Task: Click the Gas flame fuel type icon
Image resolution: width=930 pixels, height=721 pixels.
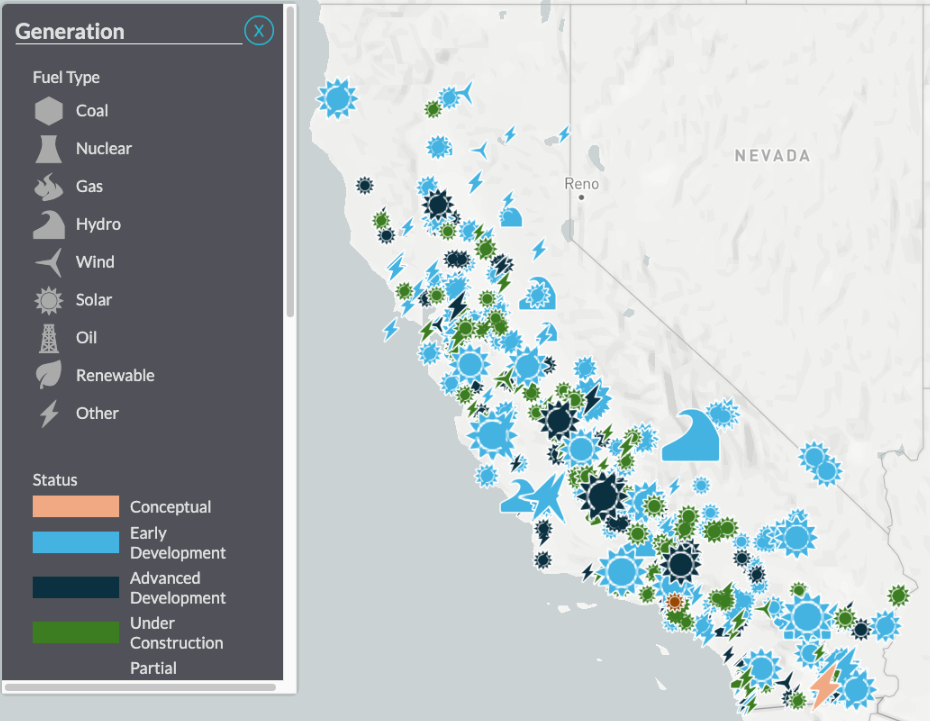Action: pos(48,186)
